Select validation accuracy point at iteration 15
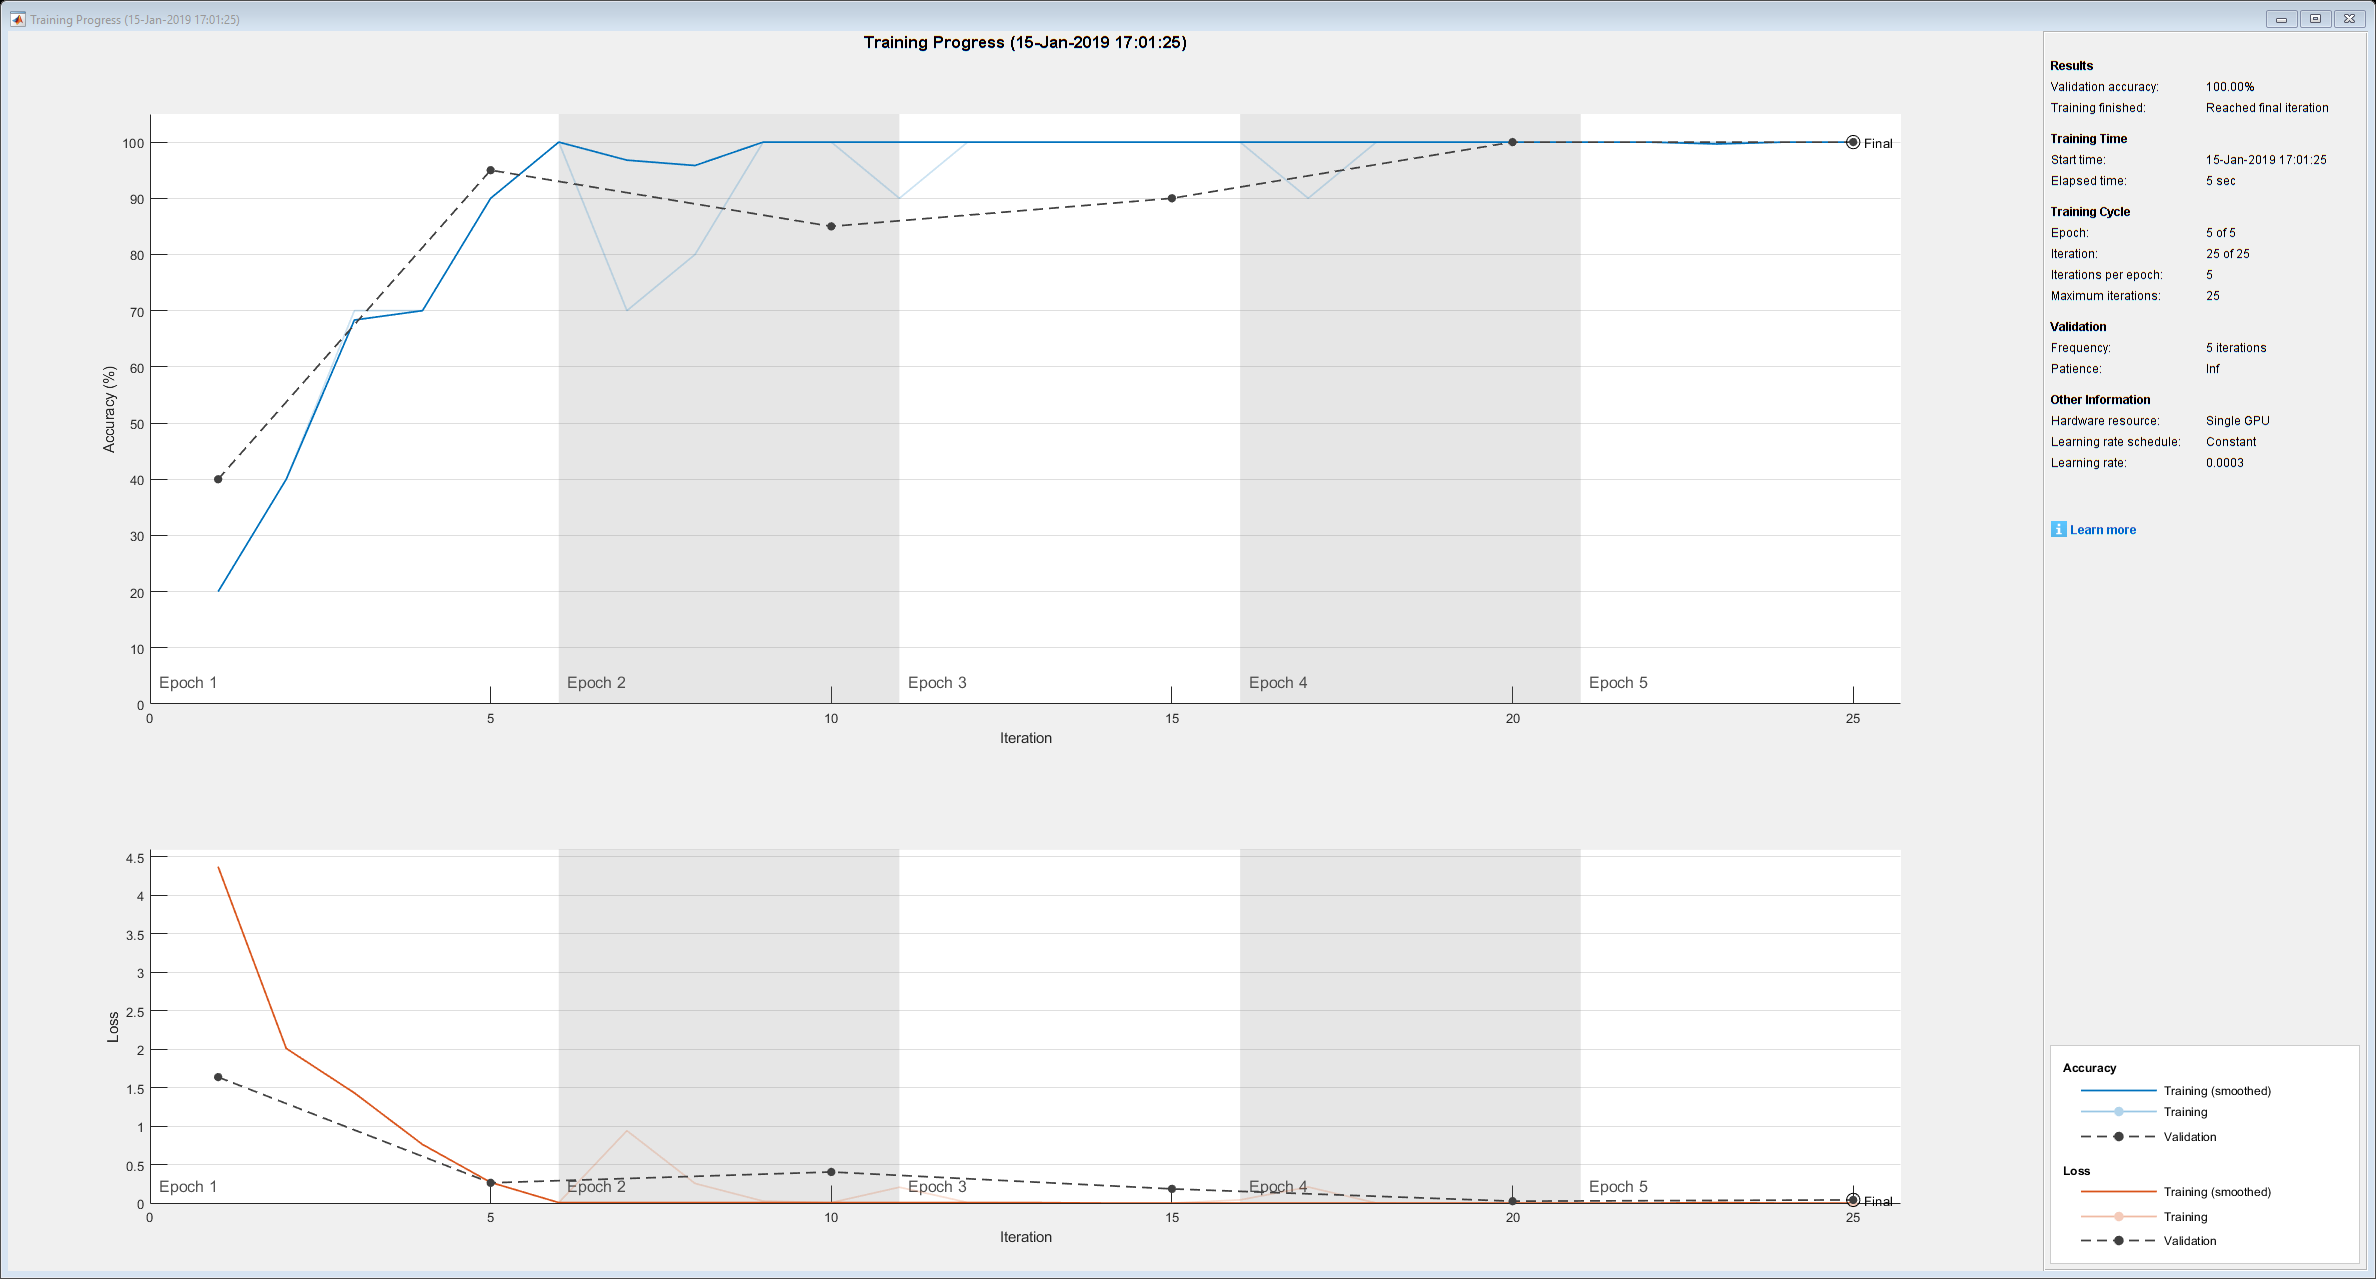Viewport: 2376px width, 1279px height. (x=1172, y=198)
